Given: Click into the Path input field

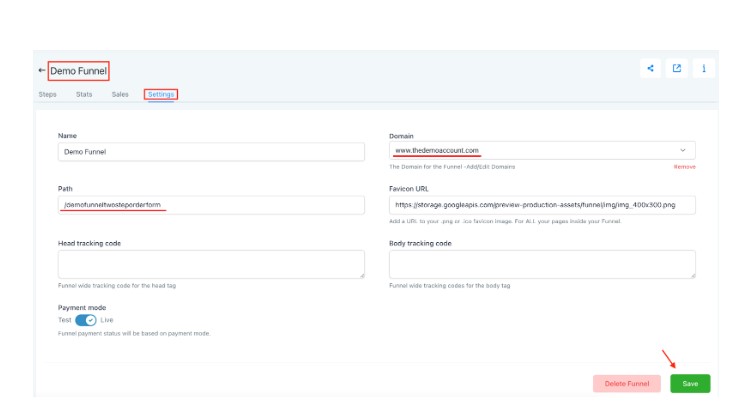Looking at the screenshot, I should 211,205.
